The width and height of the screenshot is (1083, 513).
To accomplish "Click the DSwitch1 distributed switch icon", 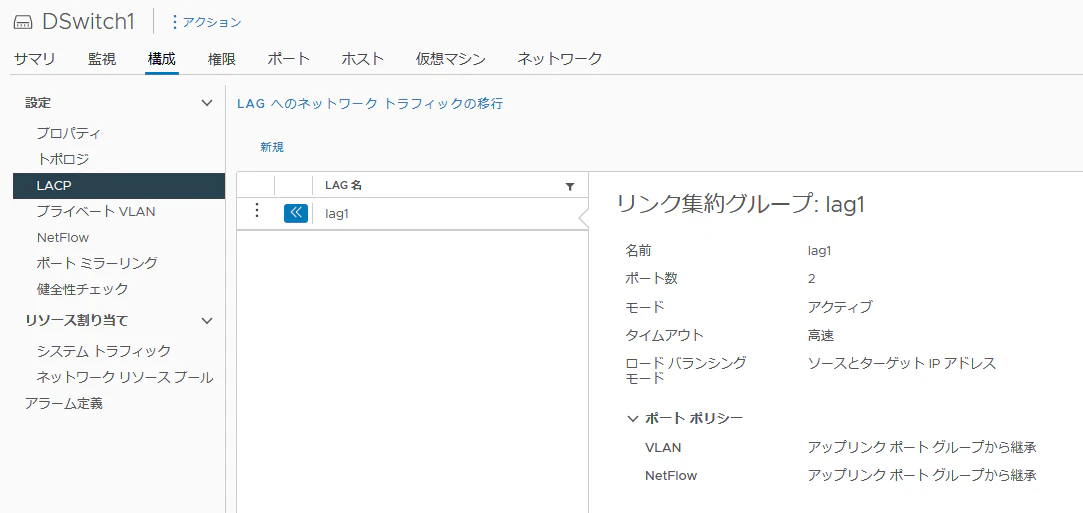I will pyautogui.click(x=23, y=23).
